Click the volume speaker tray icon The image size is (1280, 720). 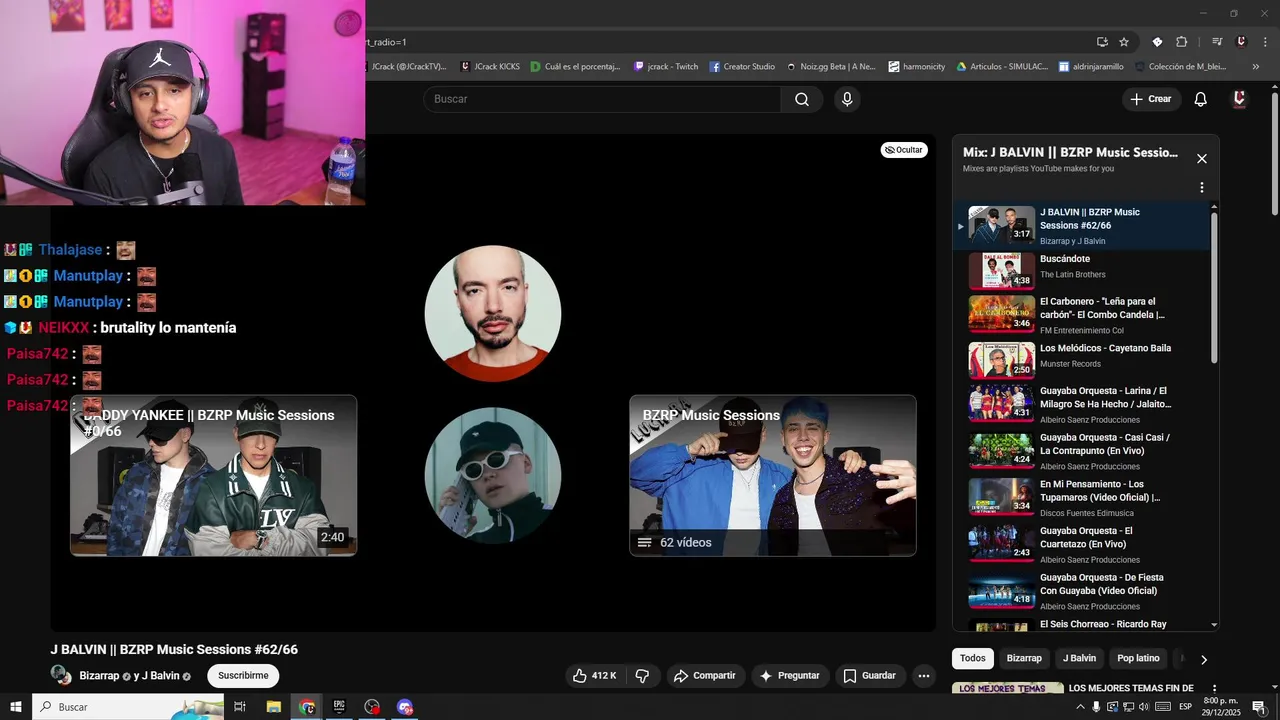(1144, 707)
